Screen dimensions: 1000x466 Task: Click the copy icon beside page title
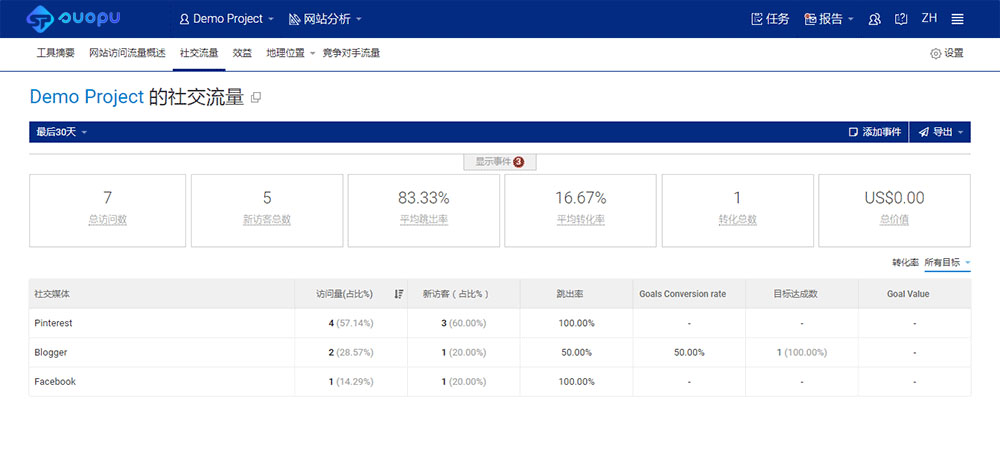coord(256,97)
